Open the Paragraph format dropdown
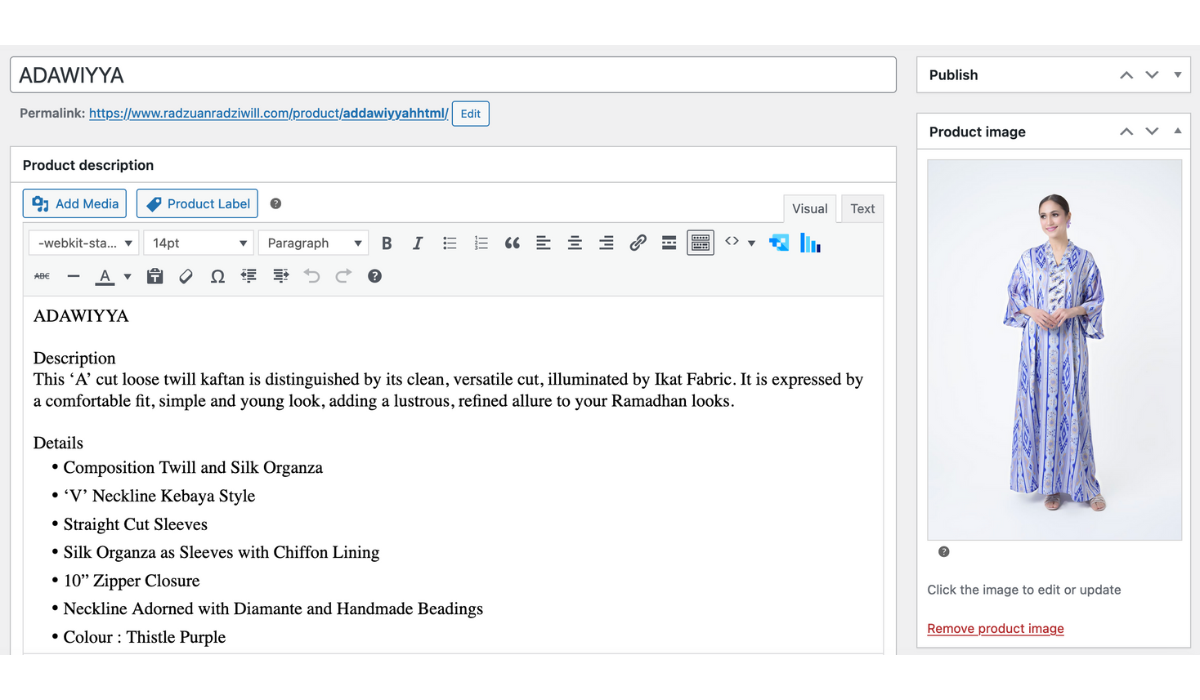The width and height of the screenshot is (1200, 700). pyautogui.click(x=313, y=243)
